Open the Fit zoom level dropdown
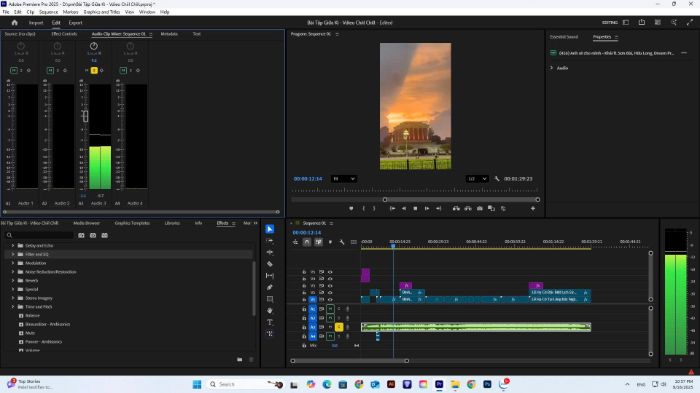Image resolution: width=700 pixels, height=393 pixels. coord(344,179)
